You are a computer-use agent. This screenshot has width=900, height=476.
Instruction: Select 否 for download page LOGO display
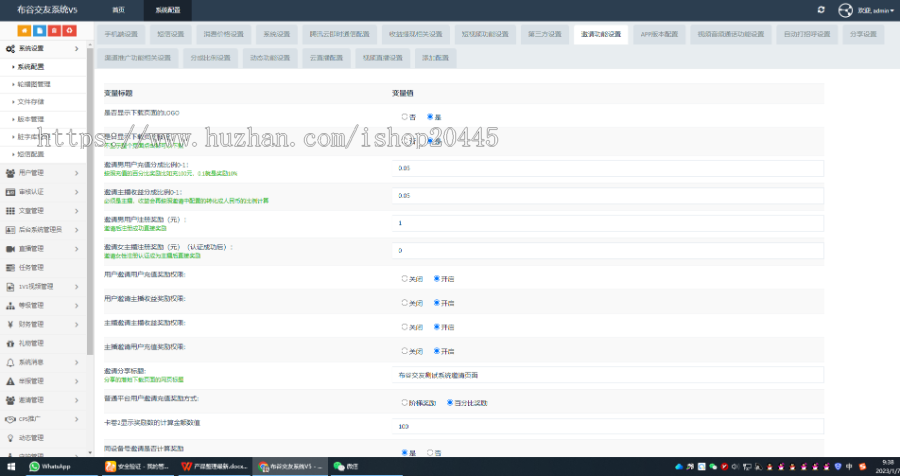[405, 117]
